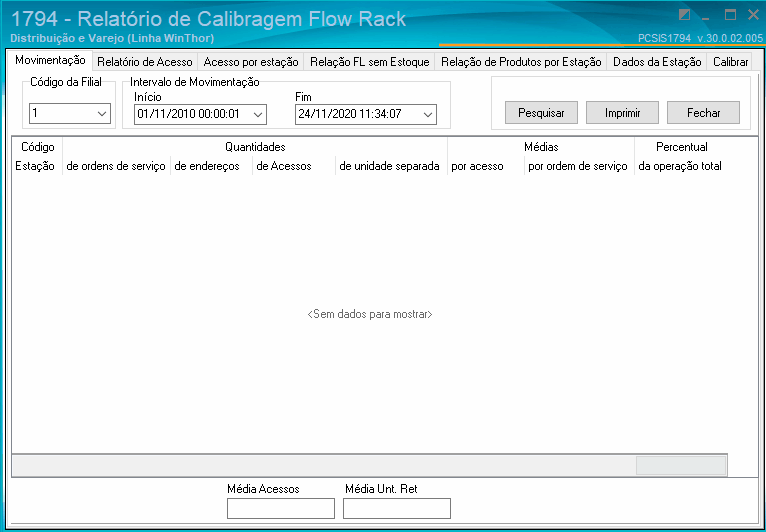
Task: Expand the Código da Filial dropdown arrow
Action: click(102, 114)
